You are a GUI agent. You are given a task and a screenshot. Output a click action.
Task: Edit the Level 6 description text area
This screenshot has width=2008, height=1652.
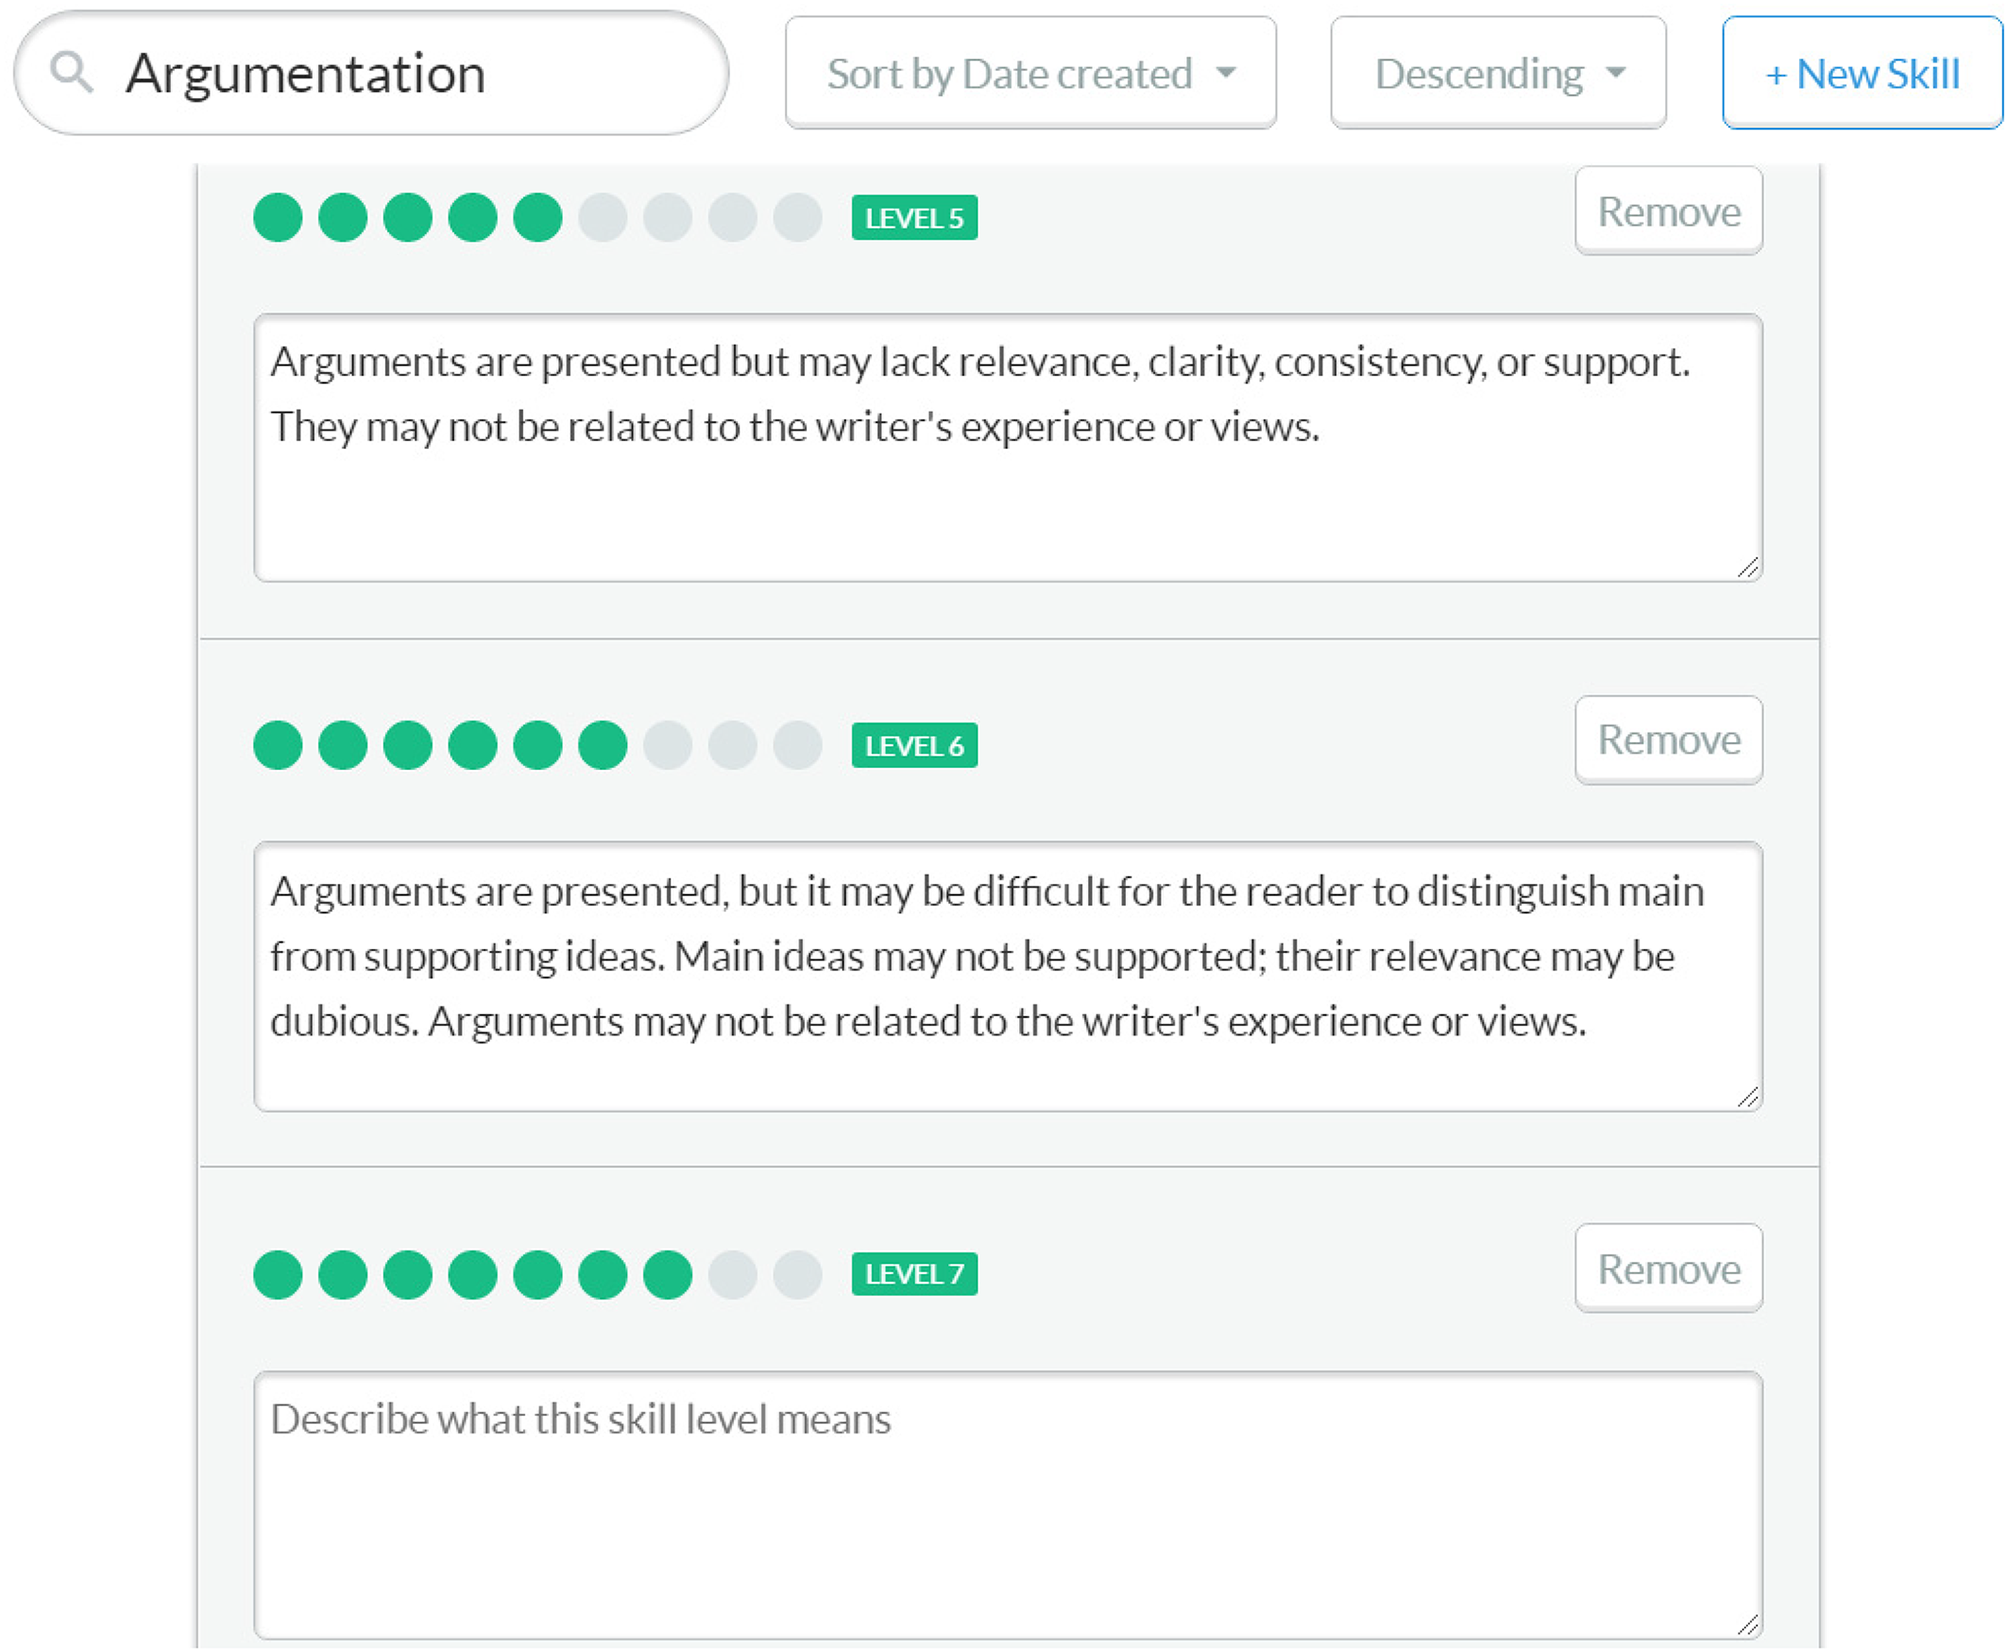[x=1008, y=977]
